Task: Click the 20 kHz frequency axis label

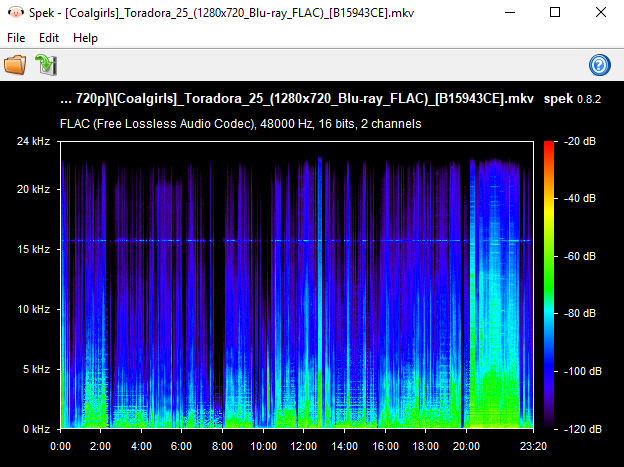Action: [33, 189]
